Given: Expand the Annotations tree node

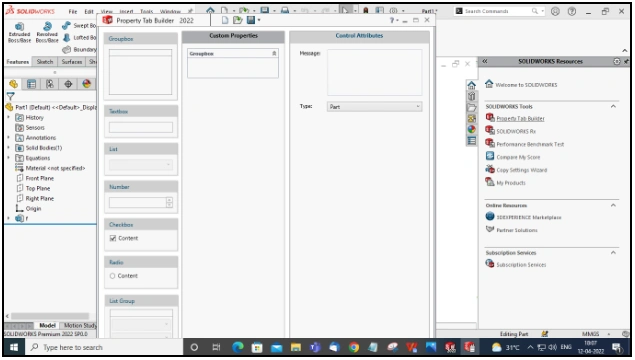Looking at the screenshot, I should pyautogui.click(x=9, y=138).
